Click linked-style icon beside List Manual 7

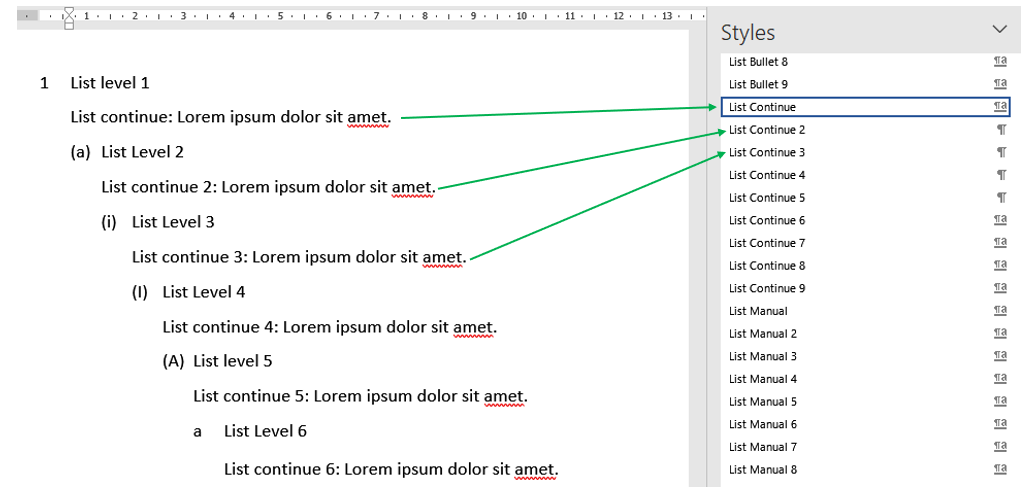tap(1000, 446)
